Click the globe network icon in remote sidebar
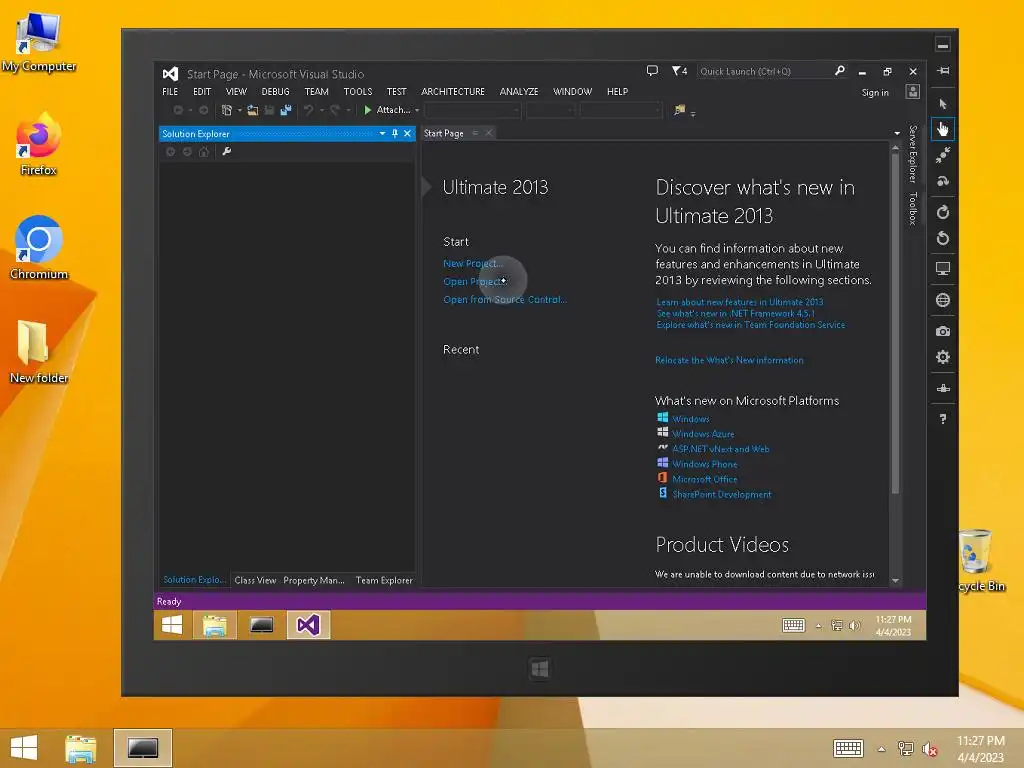 pos(942,300)
